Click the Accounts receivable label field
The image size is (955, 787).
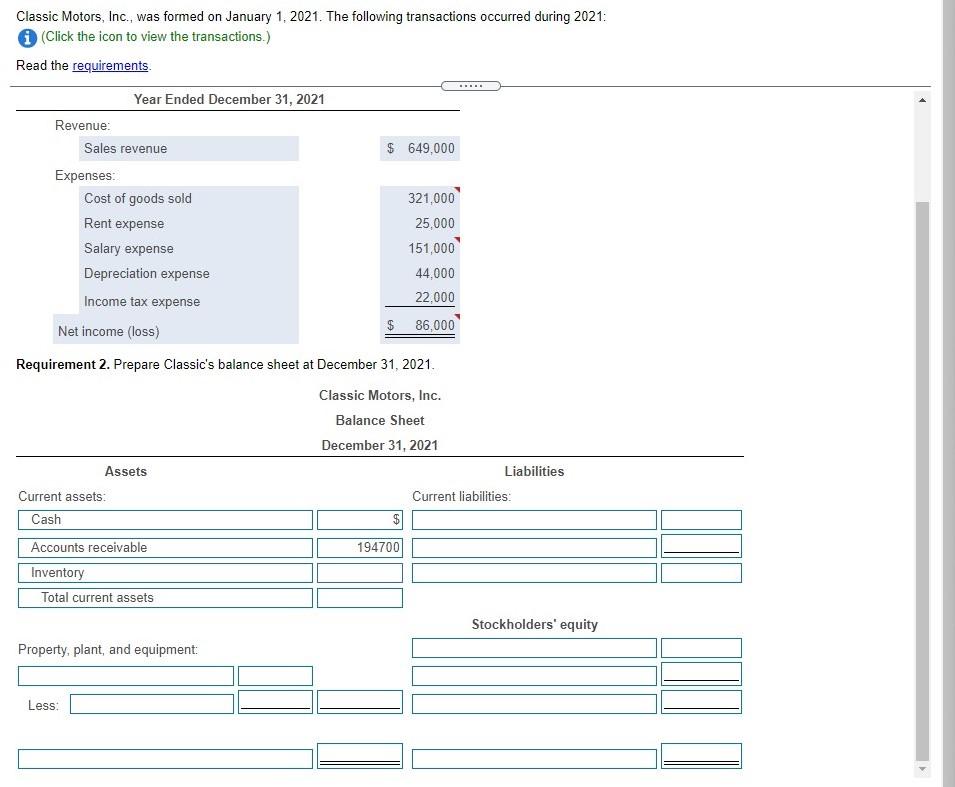(x=165, y=548)
